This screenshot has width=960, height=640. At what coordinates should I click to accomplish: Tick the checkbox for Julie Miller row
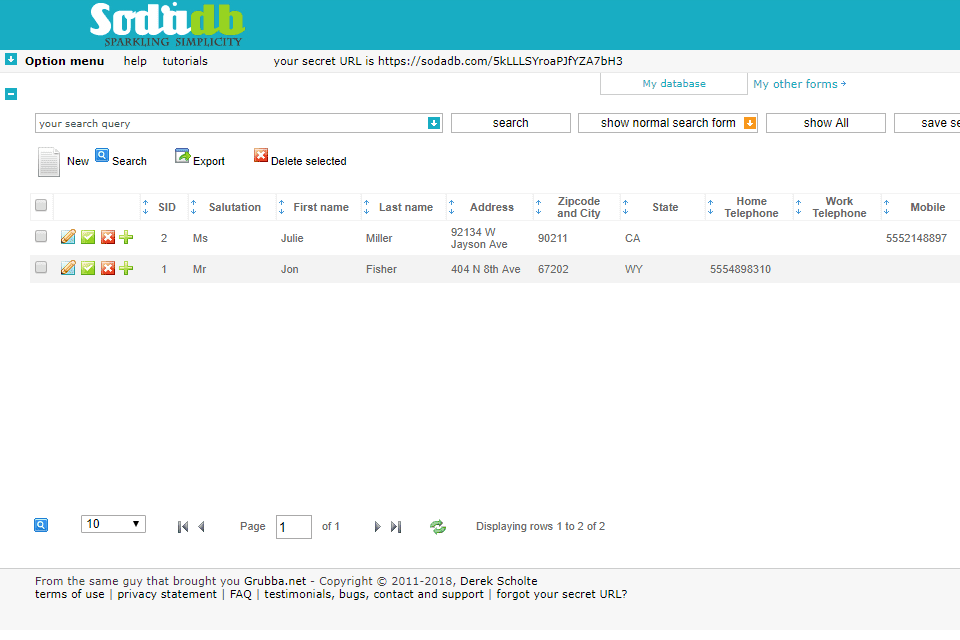41,237
